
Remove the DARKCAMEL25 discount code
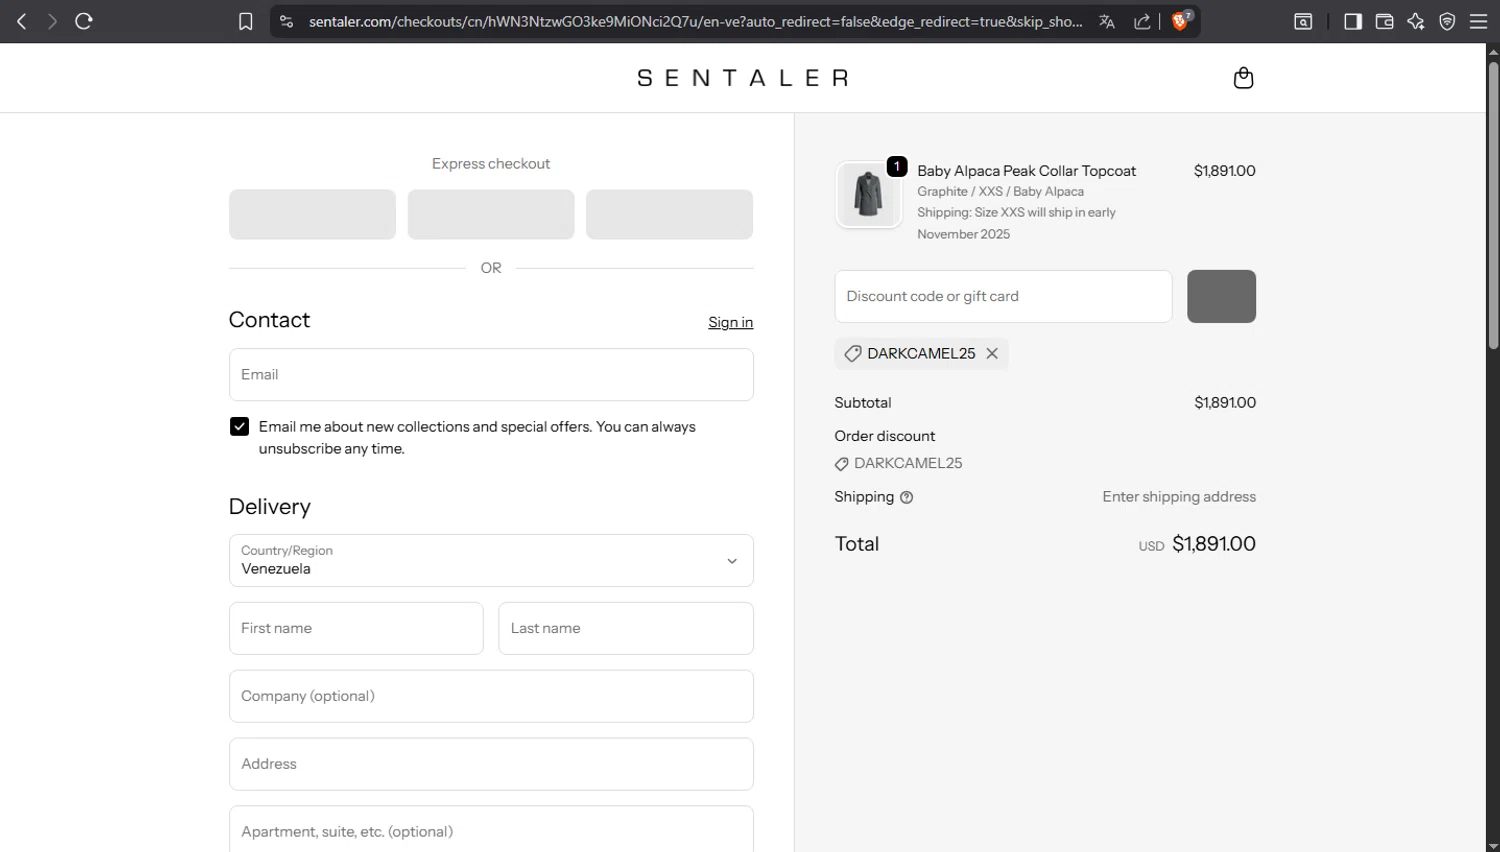coord(992,353)
